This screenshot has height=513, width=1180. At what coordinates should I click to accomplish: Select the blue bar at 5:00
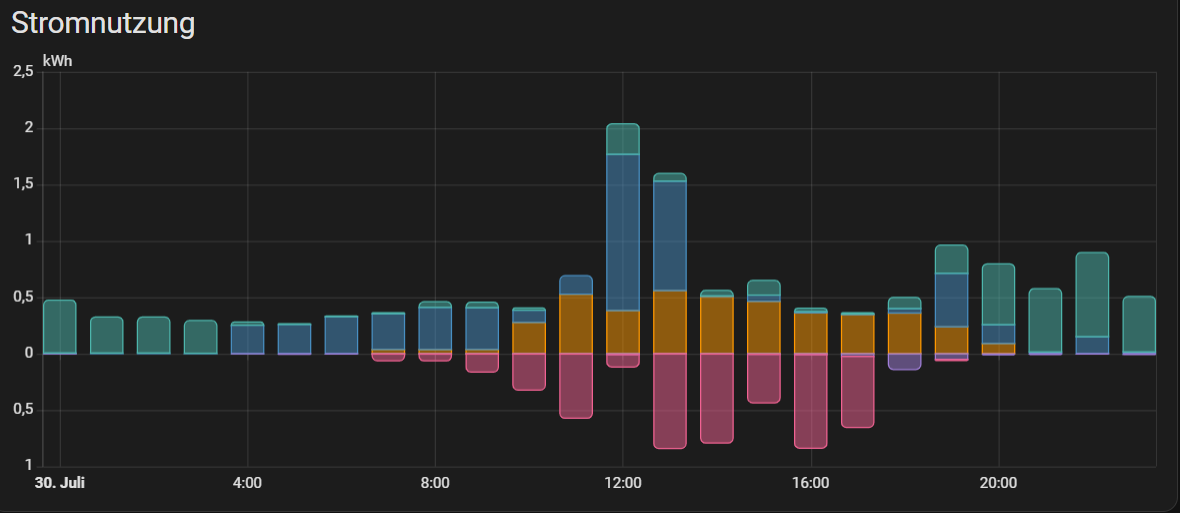coord(294,338)
